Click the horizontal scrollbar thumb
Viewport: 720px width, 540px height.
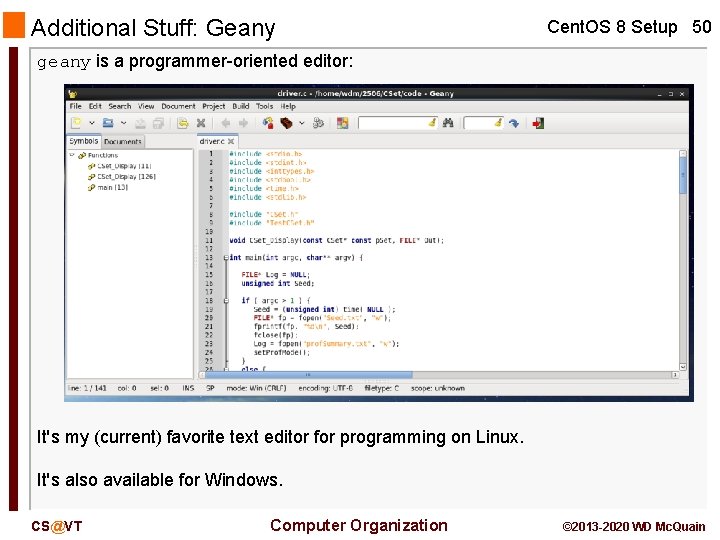pos(309,375)
